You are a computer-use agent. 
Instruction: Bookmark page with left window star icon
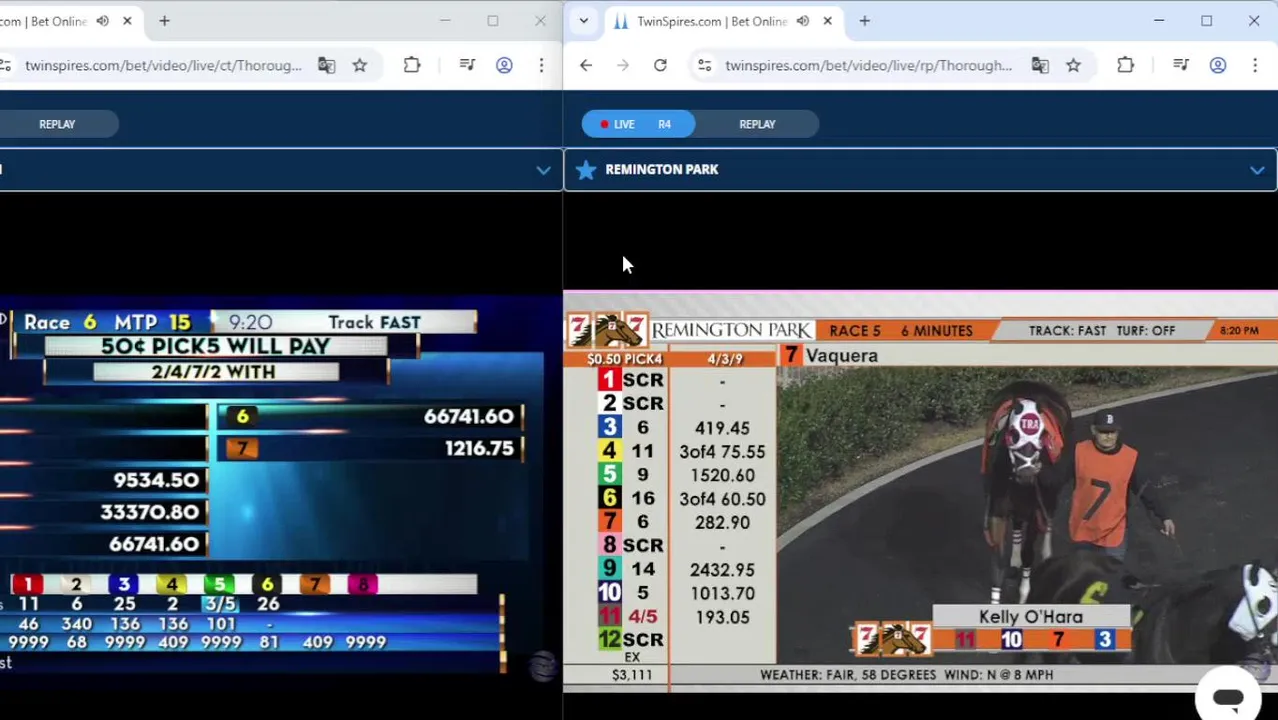point(360,65)
